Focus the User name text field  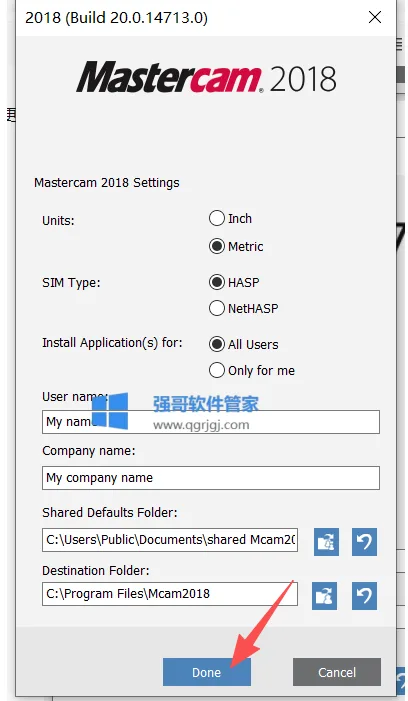tap(211, 422)
